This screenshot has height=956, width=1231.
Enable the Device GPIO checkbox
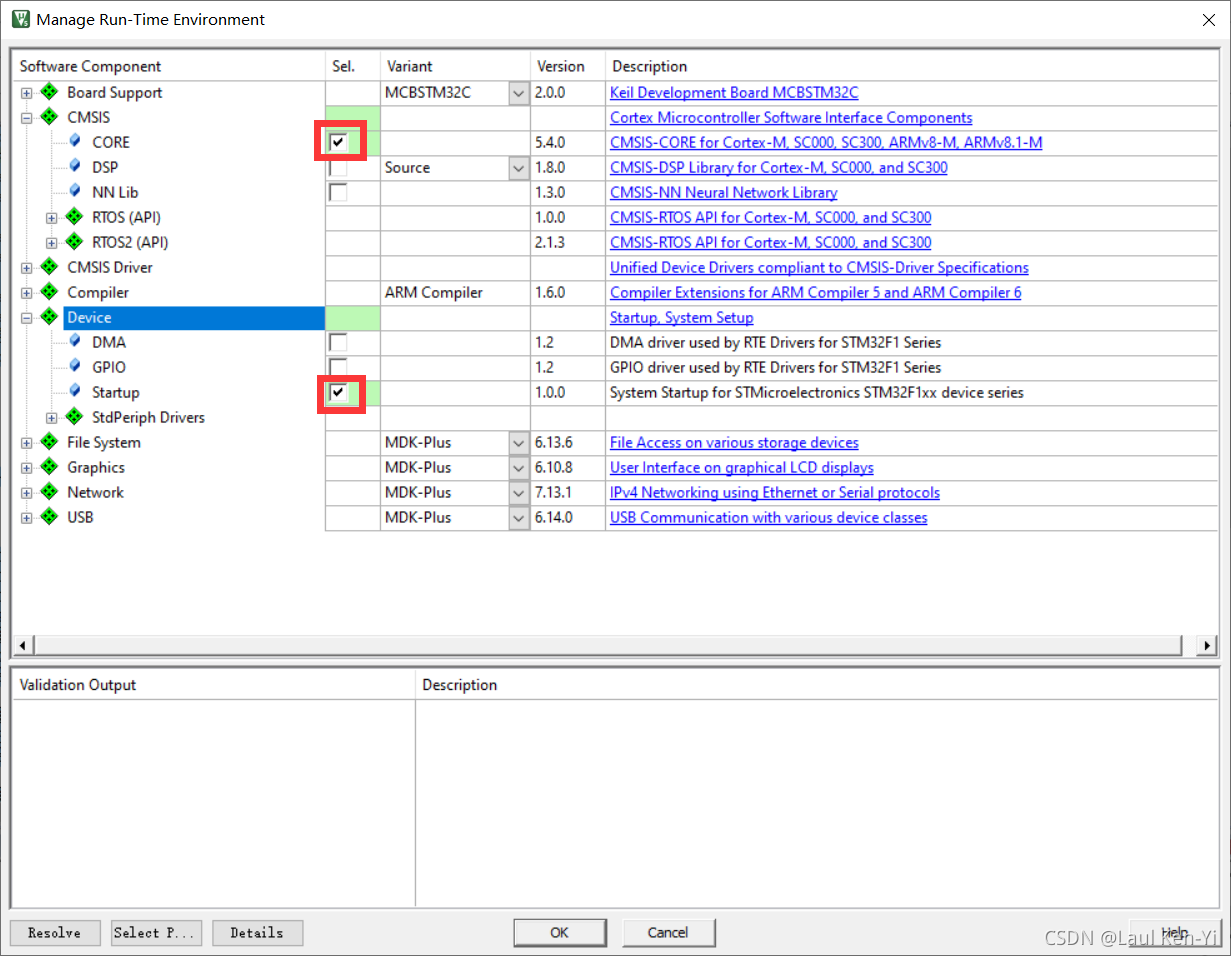(x=339, y=367)
